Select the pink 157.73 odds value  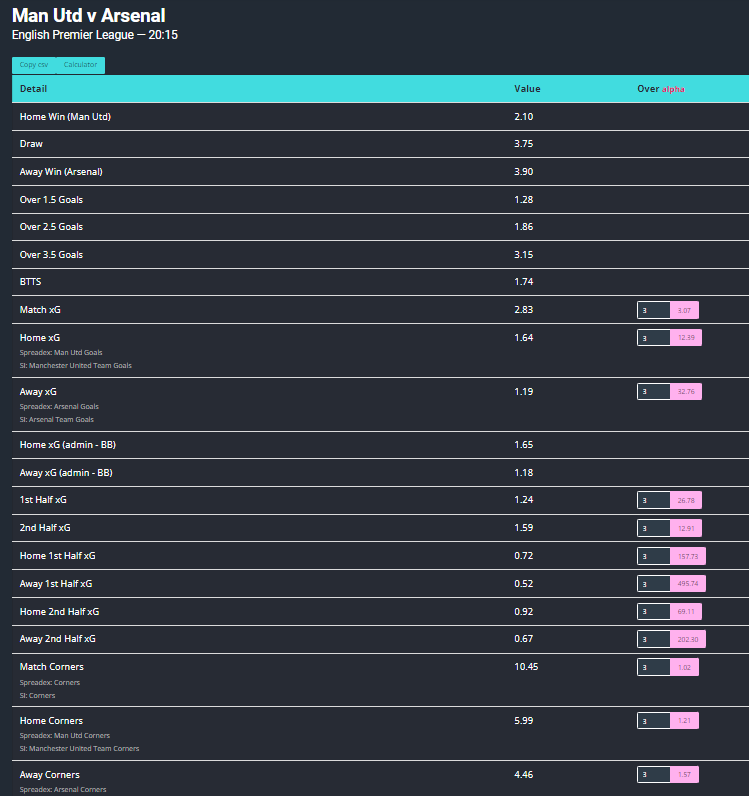(688, 556)
